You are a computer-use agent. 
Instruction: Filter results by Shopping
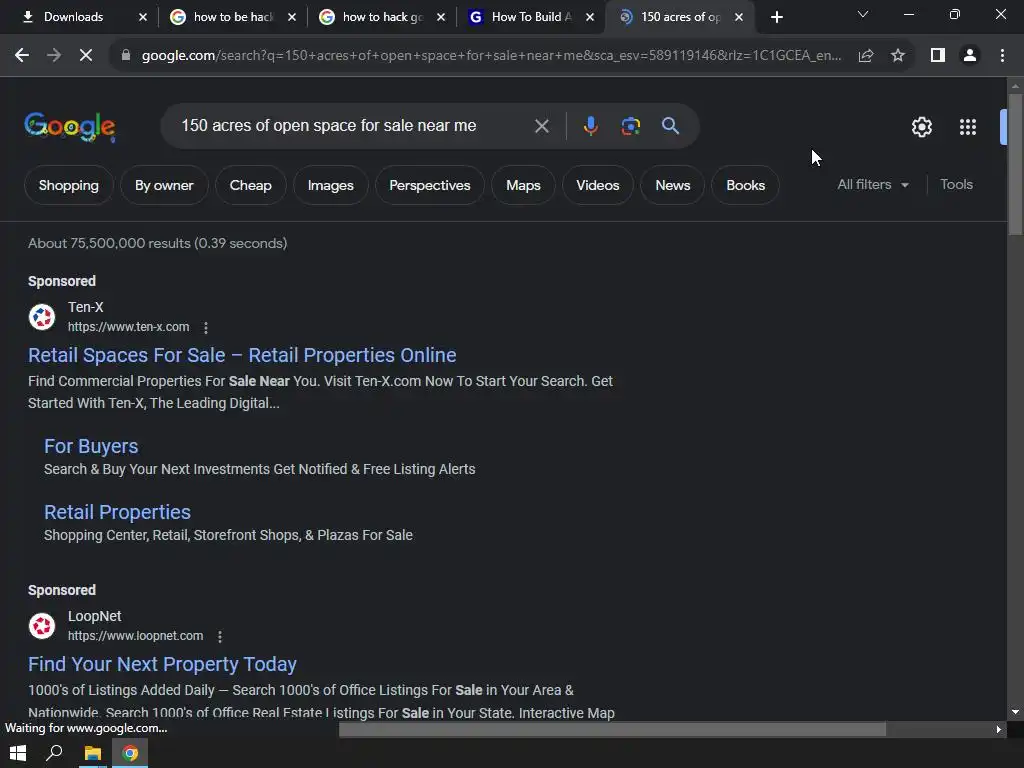pyautogui.click(x=69, y=185)
